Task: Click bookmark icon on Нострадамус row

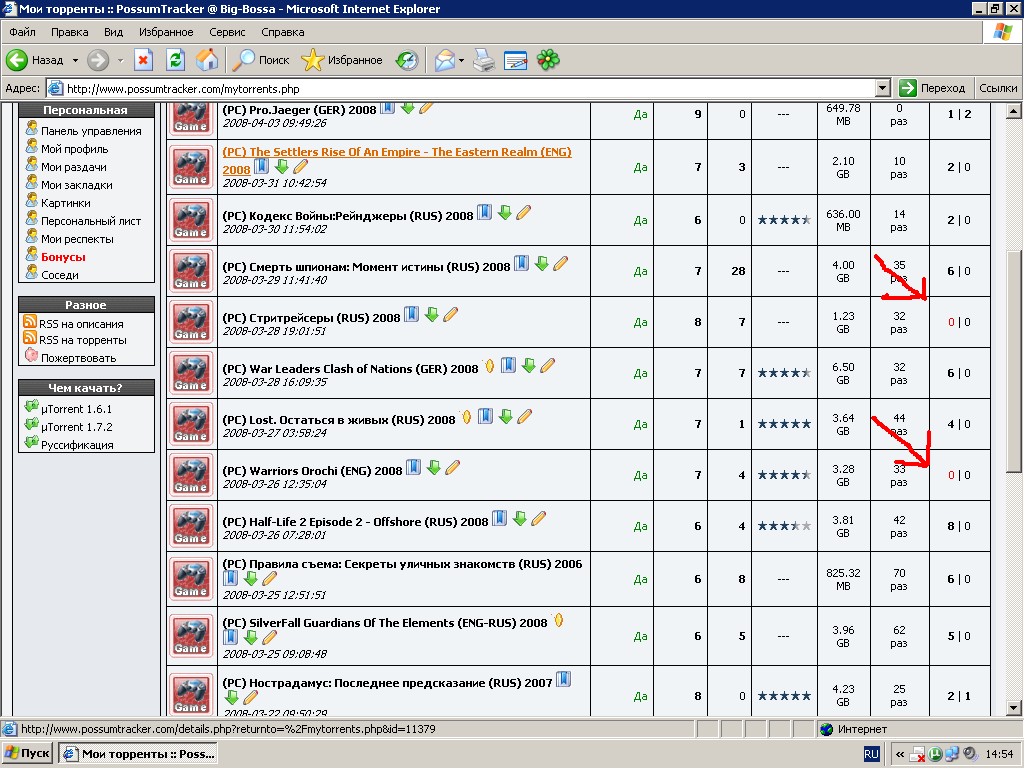Action: coord(563,680)
